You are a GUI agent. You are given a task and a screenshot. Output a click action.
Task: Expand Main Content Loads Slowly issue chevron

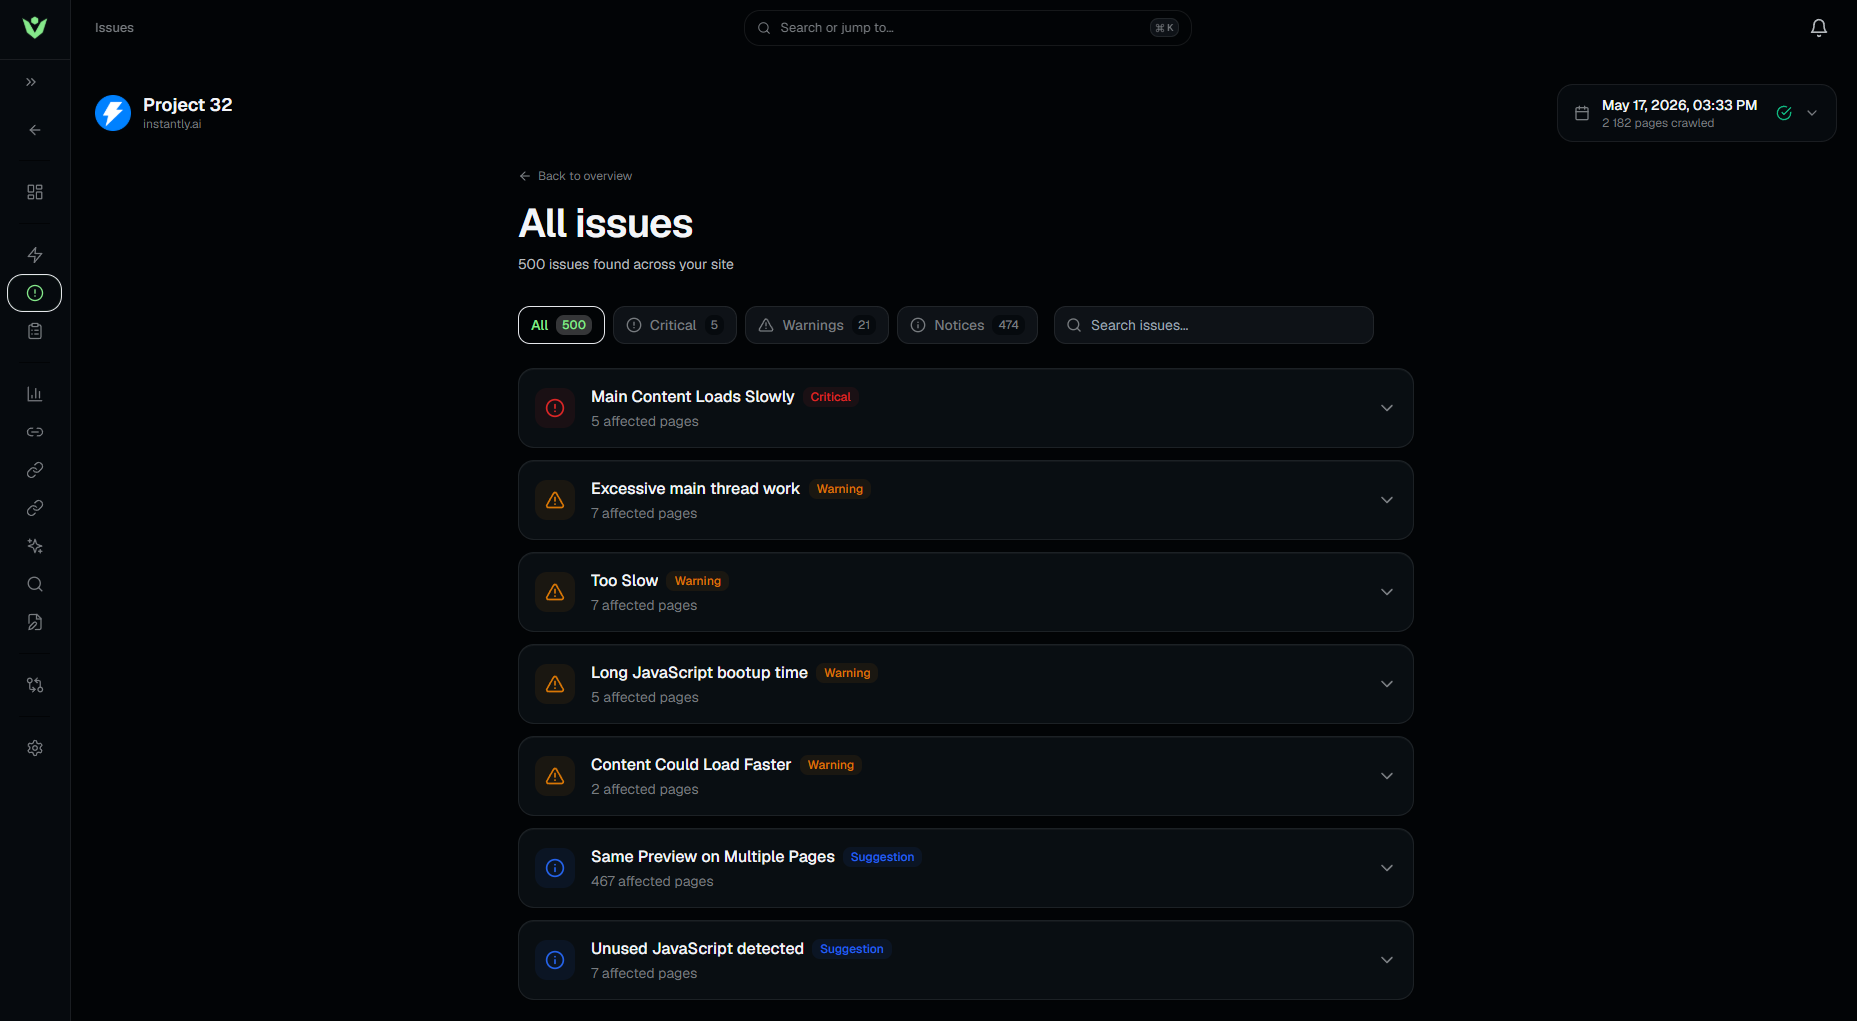point(1387,408)
